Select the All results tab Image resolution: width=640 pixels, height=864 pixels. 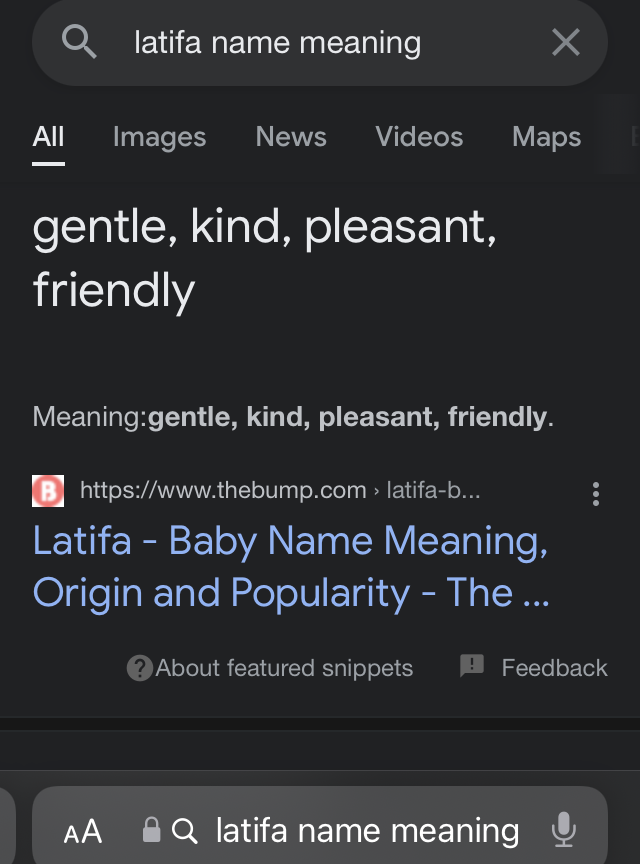coord(49,136)
